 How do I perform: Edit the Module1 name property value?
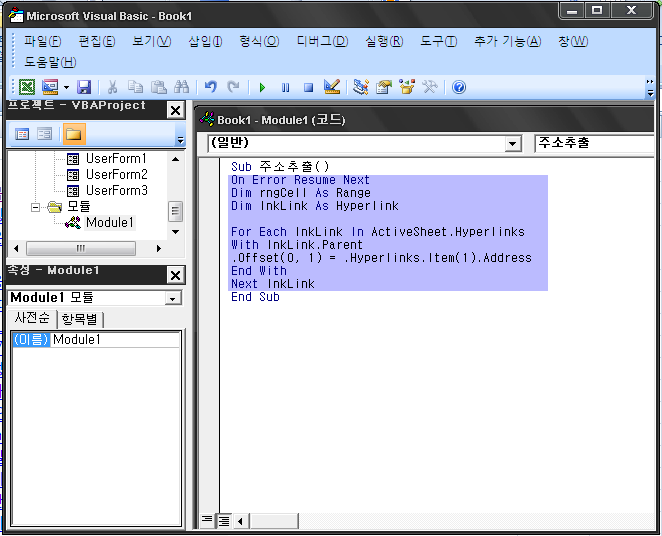[116, 340]
